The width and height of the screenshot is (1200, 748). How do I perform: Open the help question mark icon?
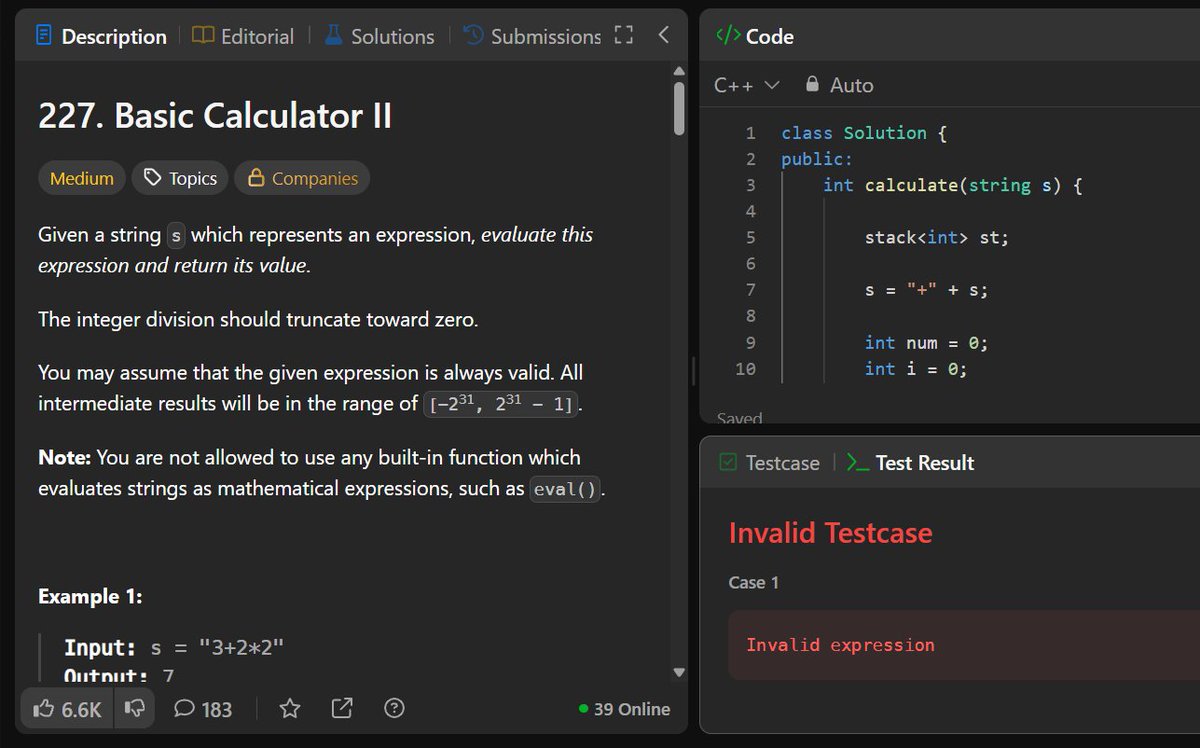coord(394,709)
